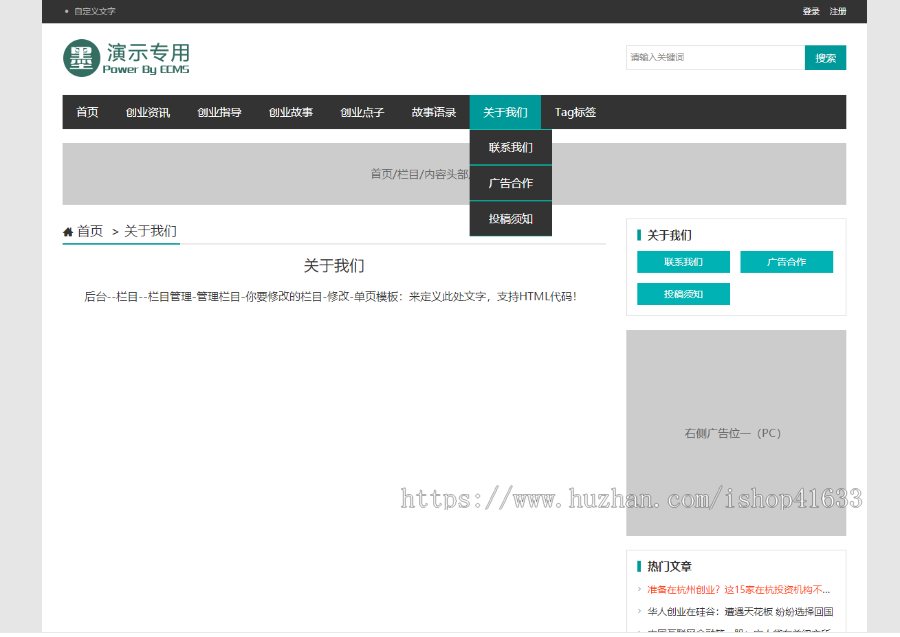Open the 注册 register link
This screenshot has height=637, width=900.
(837, 11)
